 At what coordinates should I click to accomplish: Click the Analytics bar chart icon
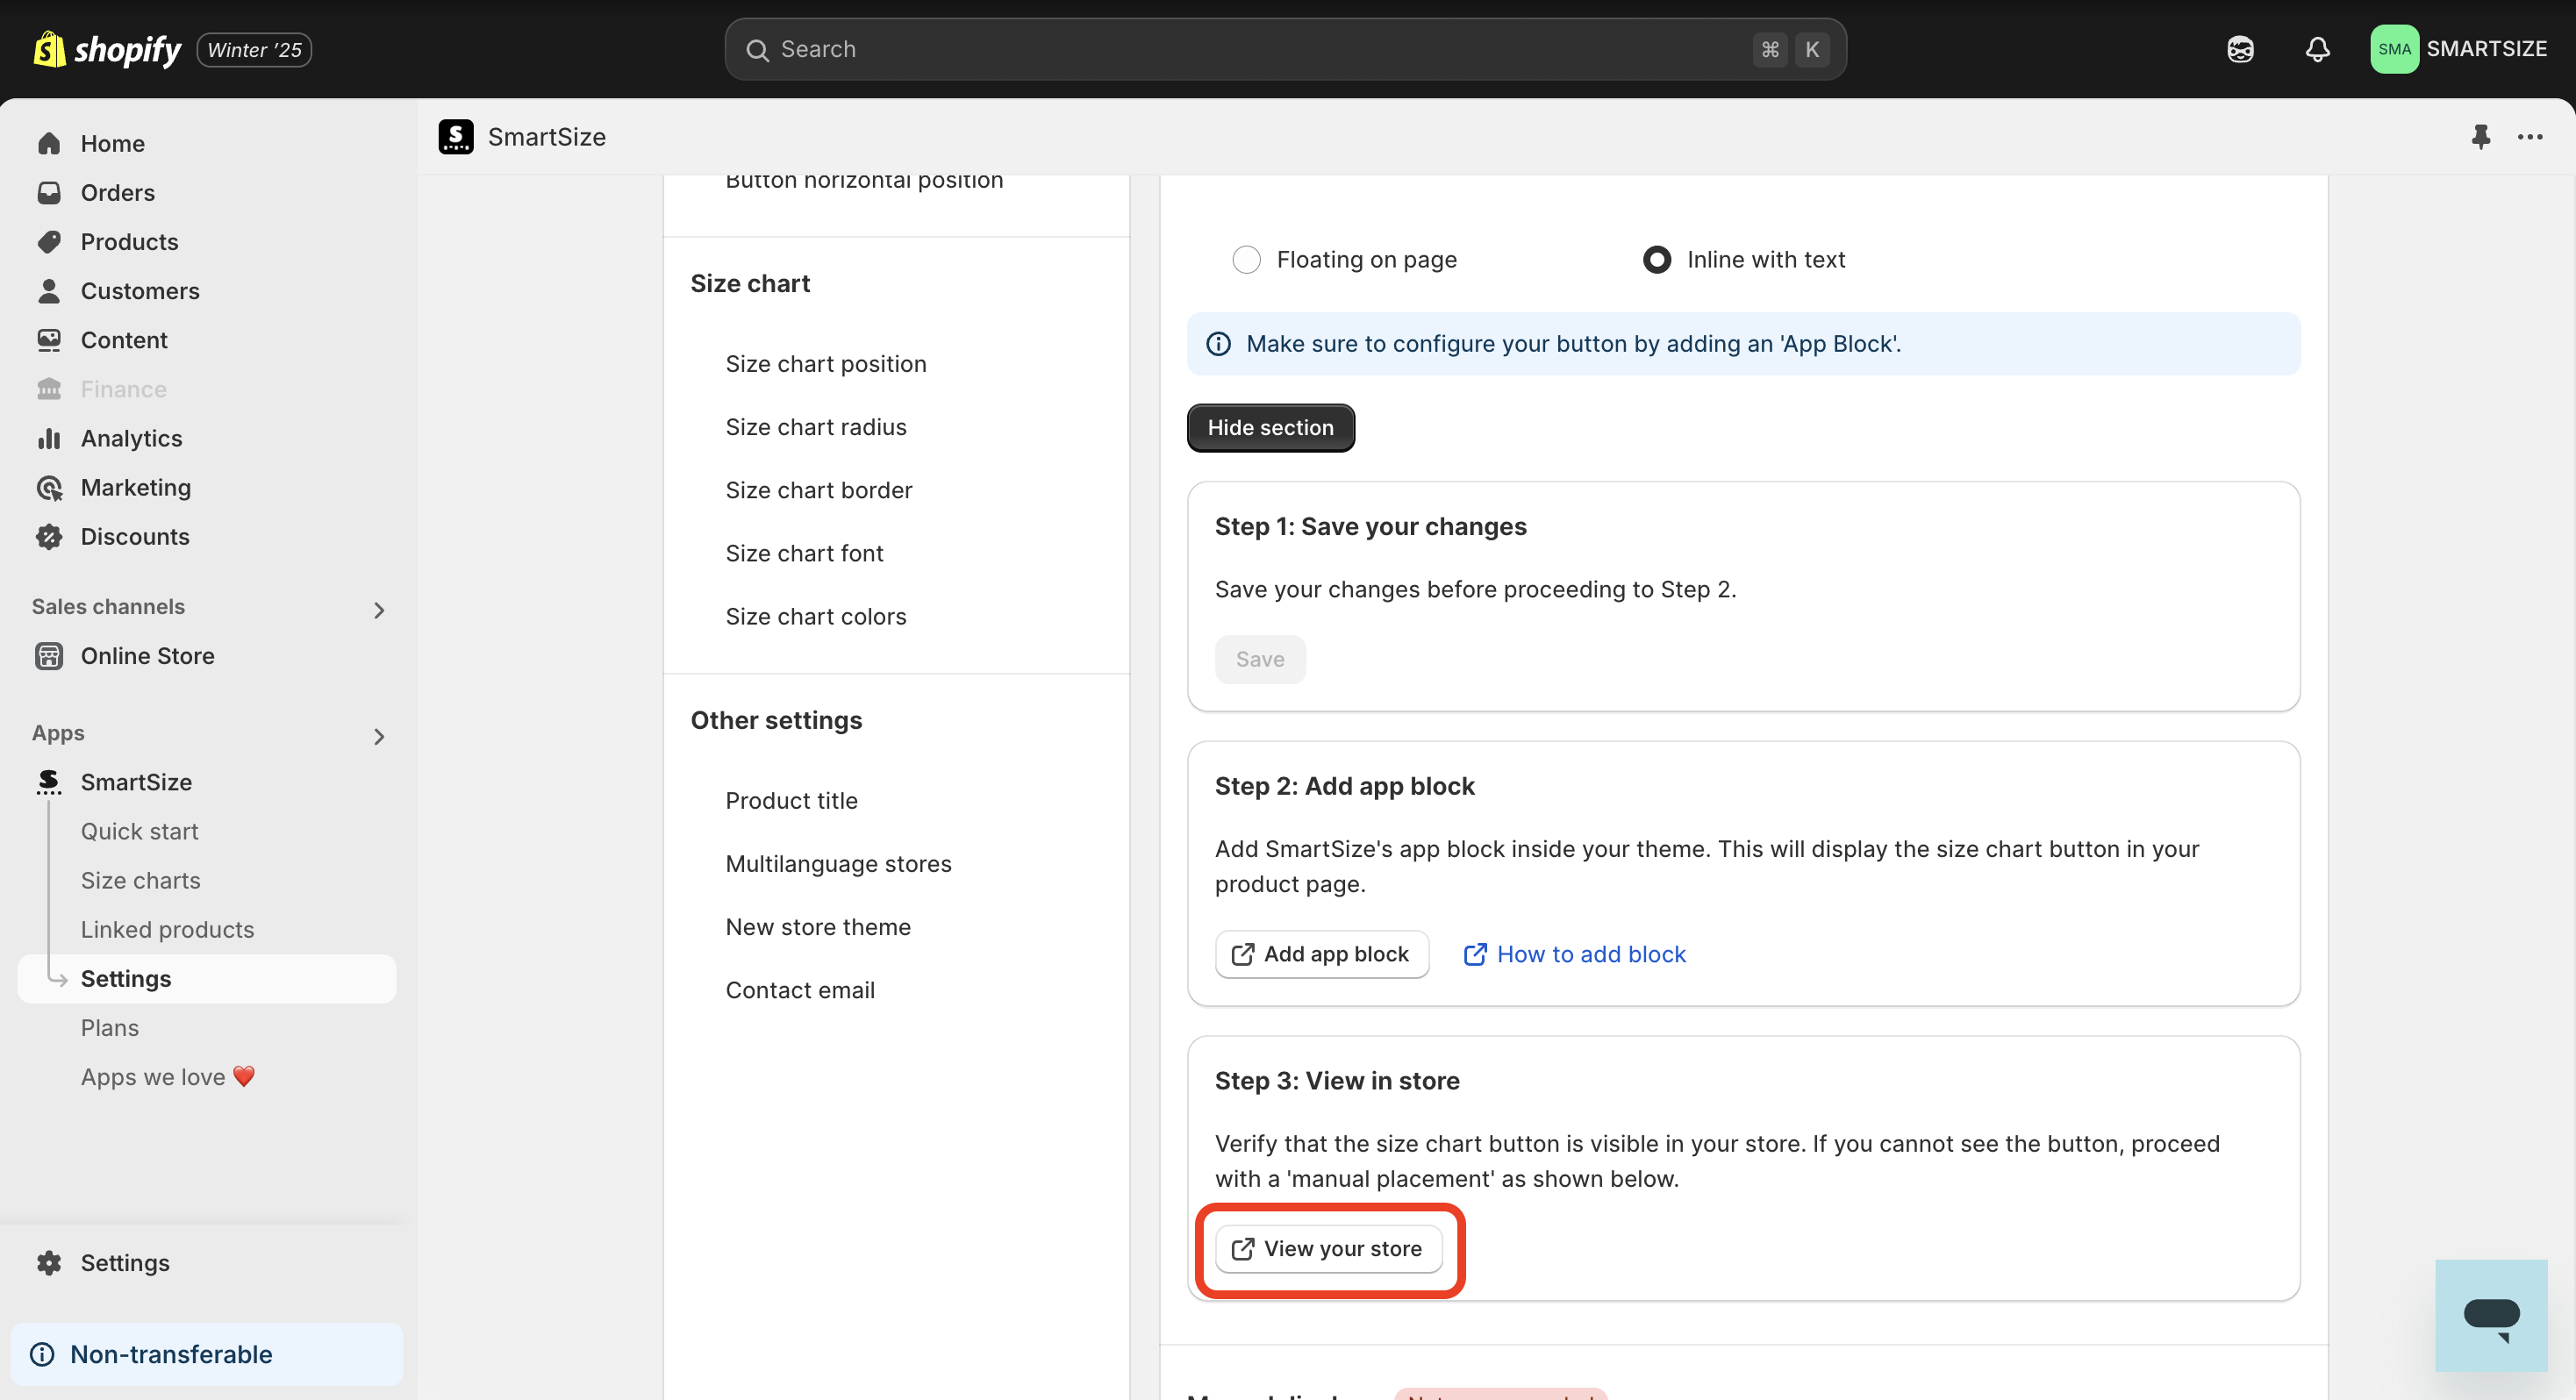pos(49,438)
